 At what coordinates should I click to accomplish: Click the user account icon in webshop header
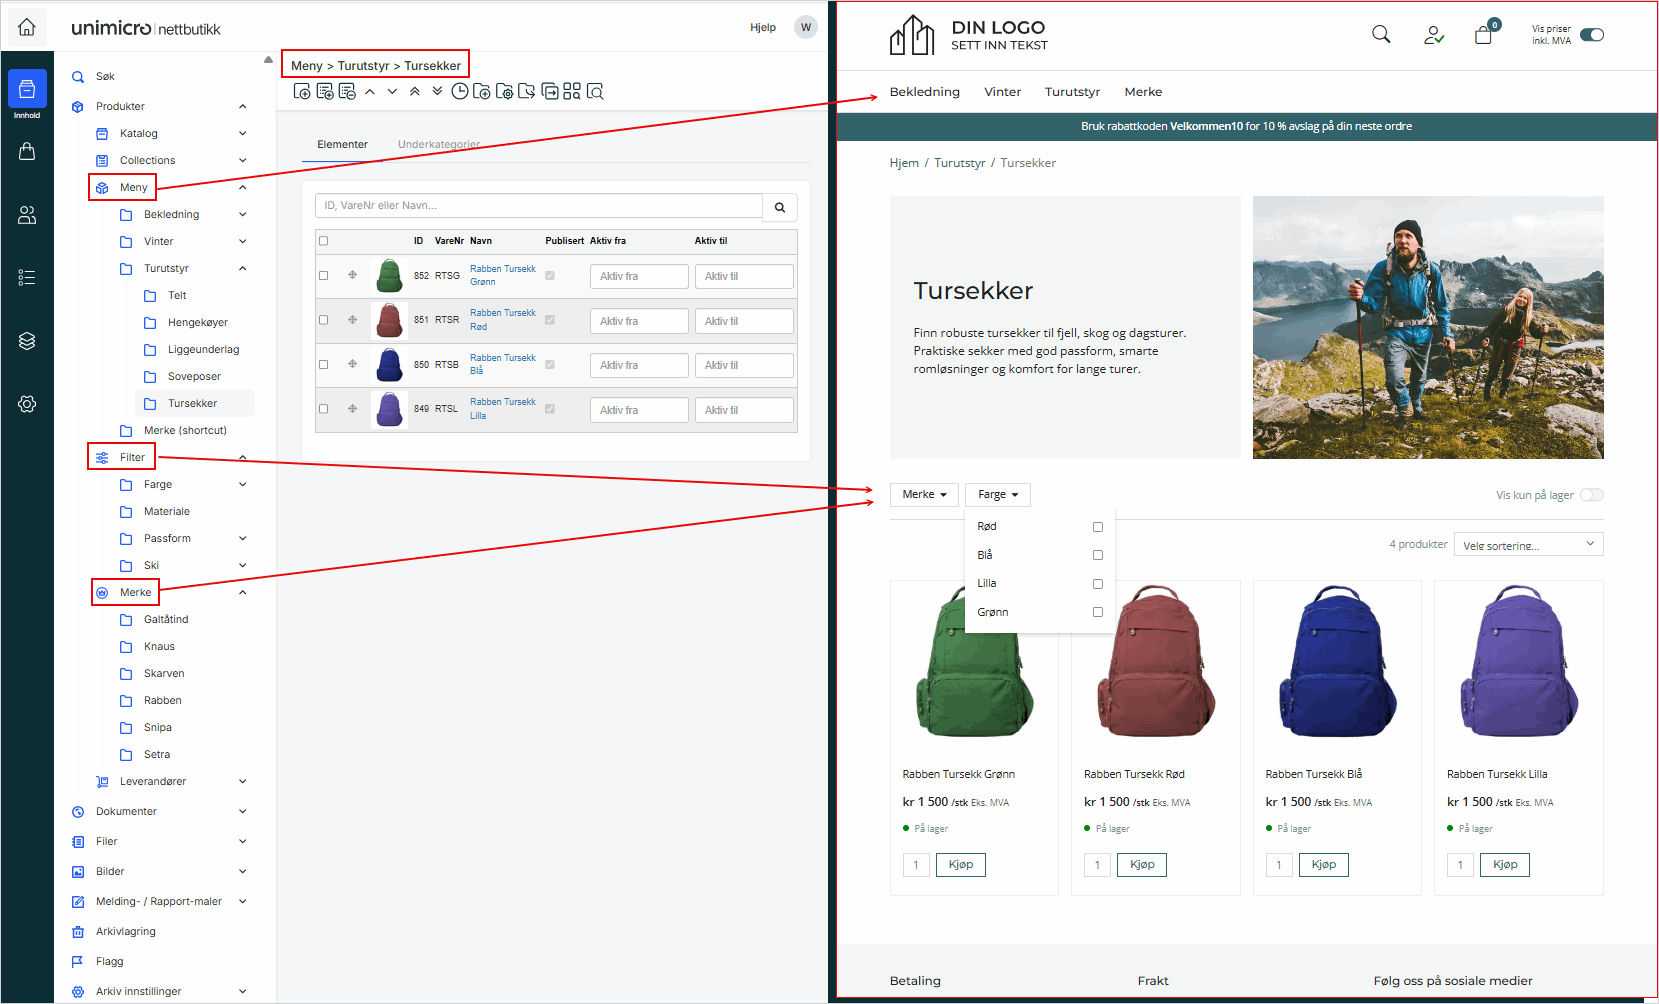pos(1433,35)
